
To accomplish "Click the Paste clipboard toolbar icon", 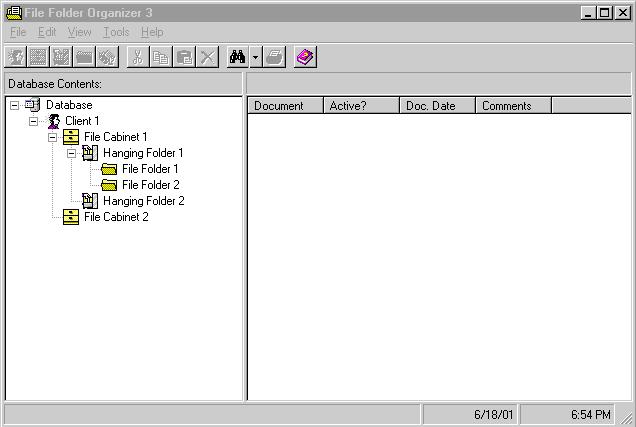I will pos(184,57).
